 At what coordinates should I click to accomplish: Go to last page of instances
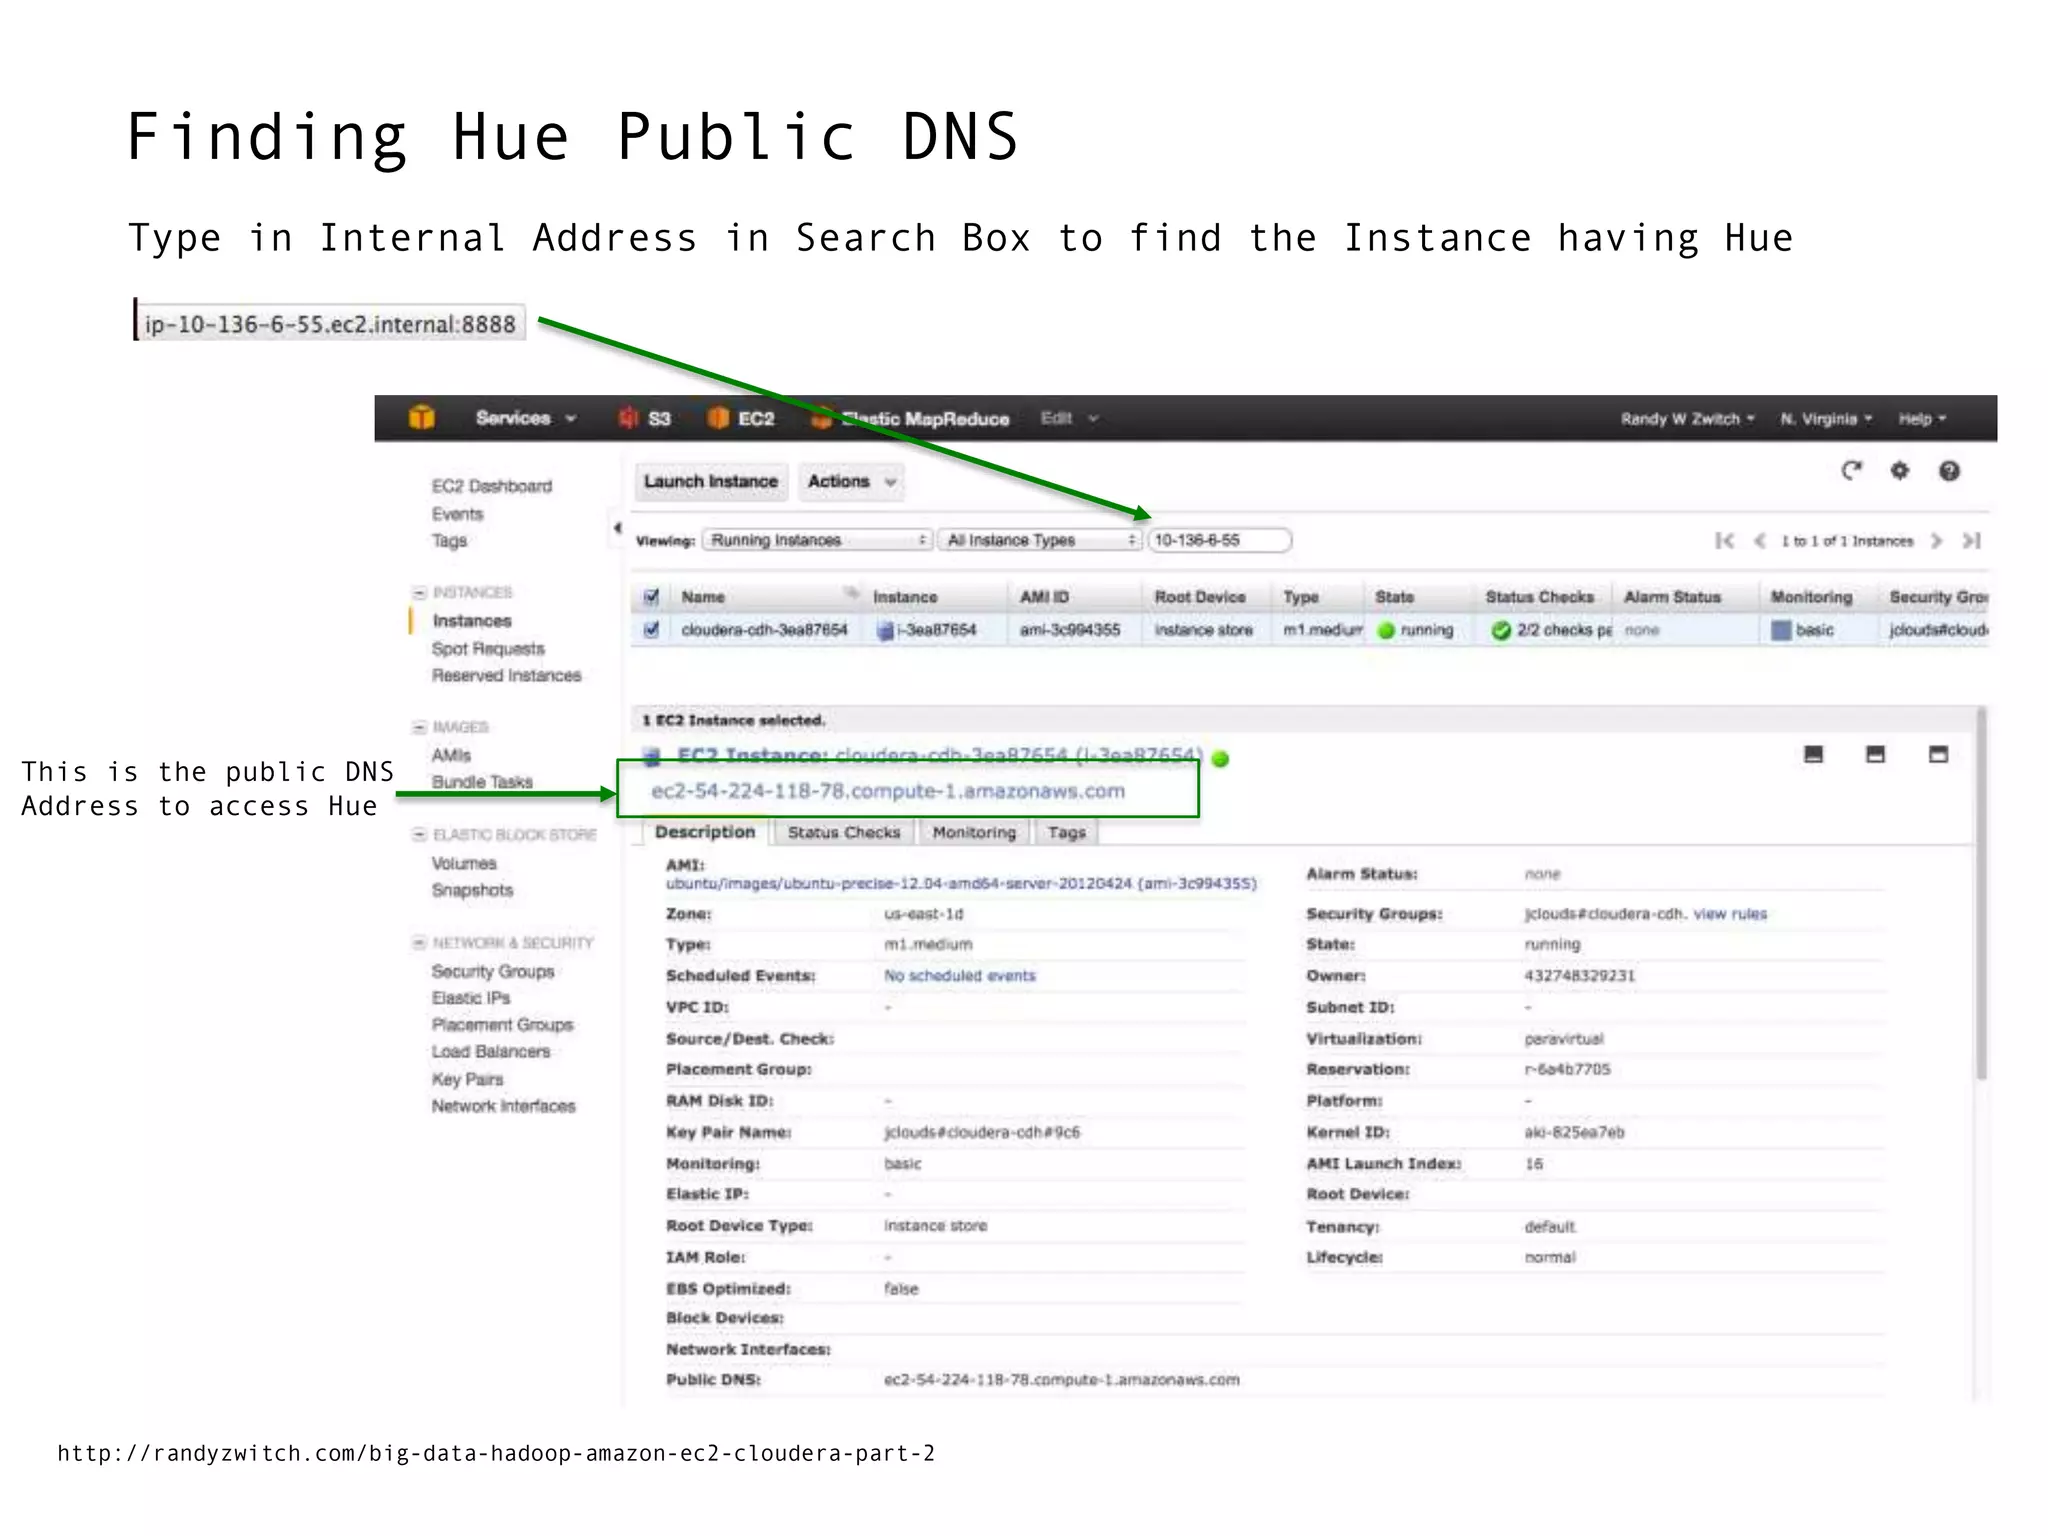click(x=1971, y=541)
